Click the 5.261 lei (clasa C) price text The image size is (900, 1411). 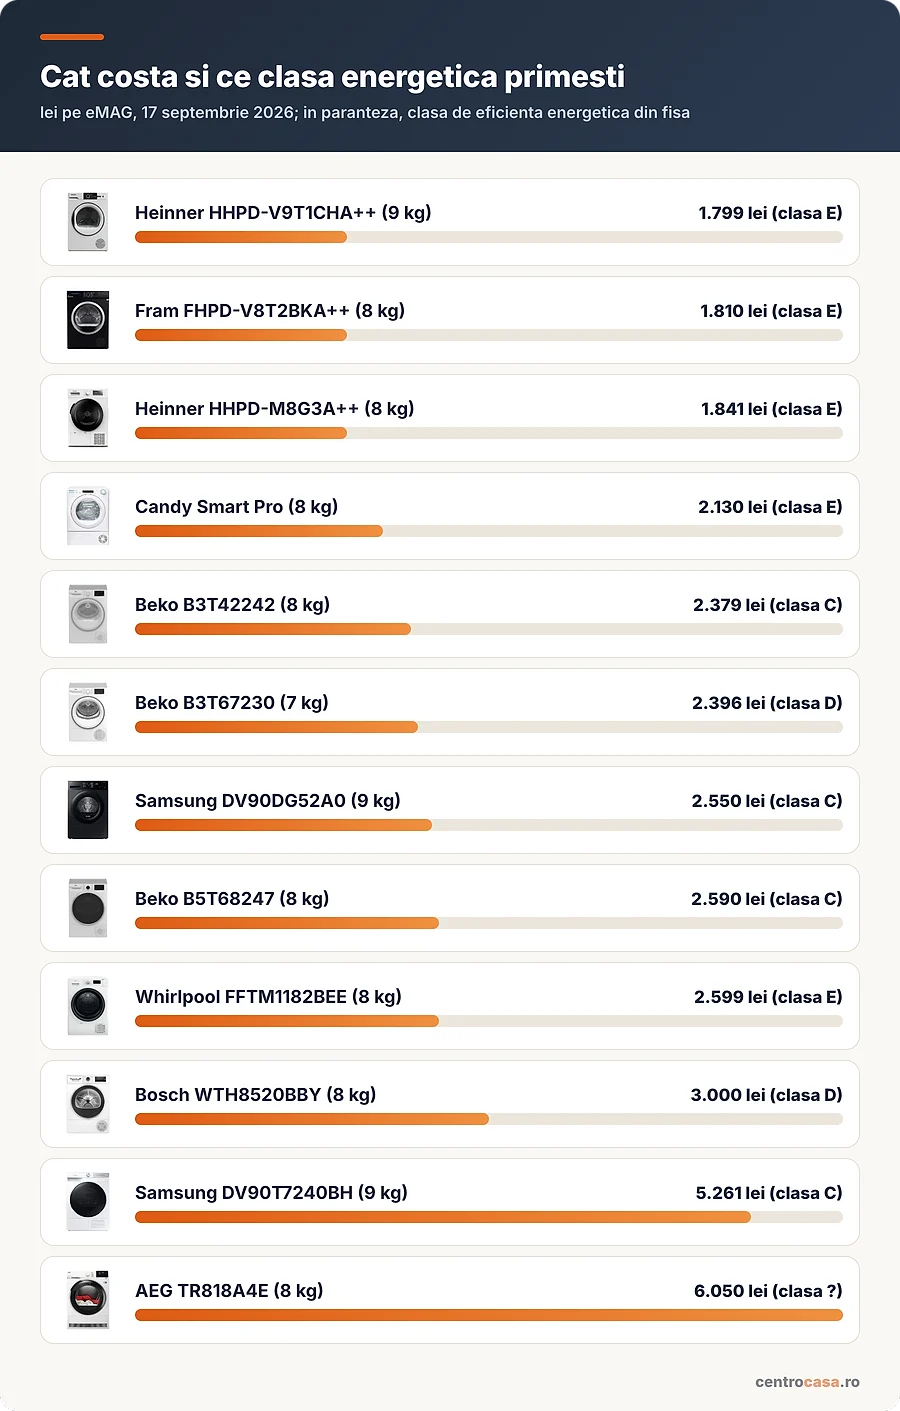coord(769,1193)
